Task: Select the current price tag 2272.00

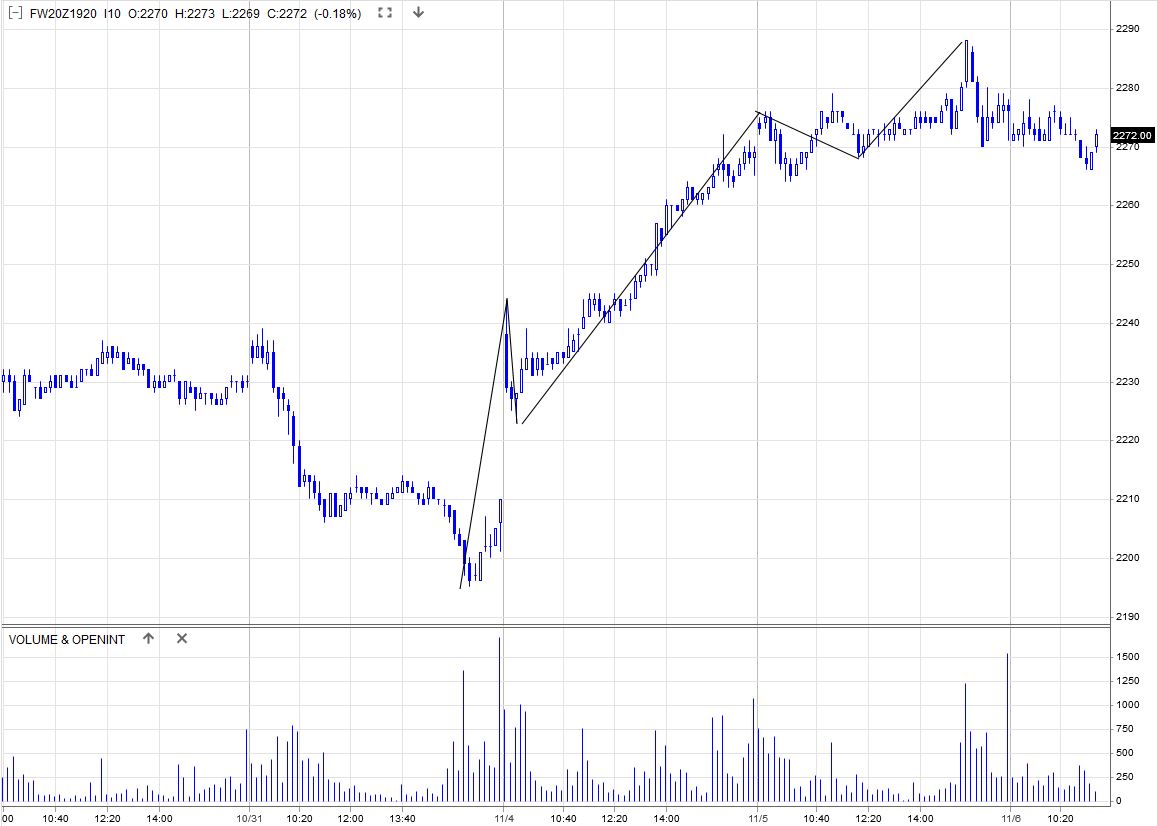Action: (1132, 136)
